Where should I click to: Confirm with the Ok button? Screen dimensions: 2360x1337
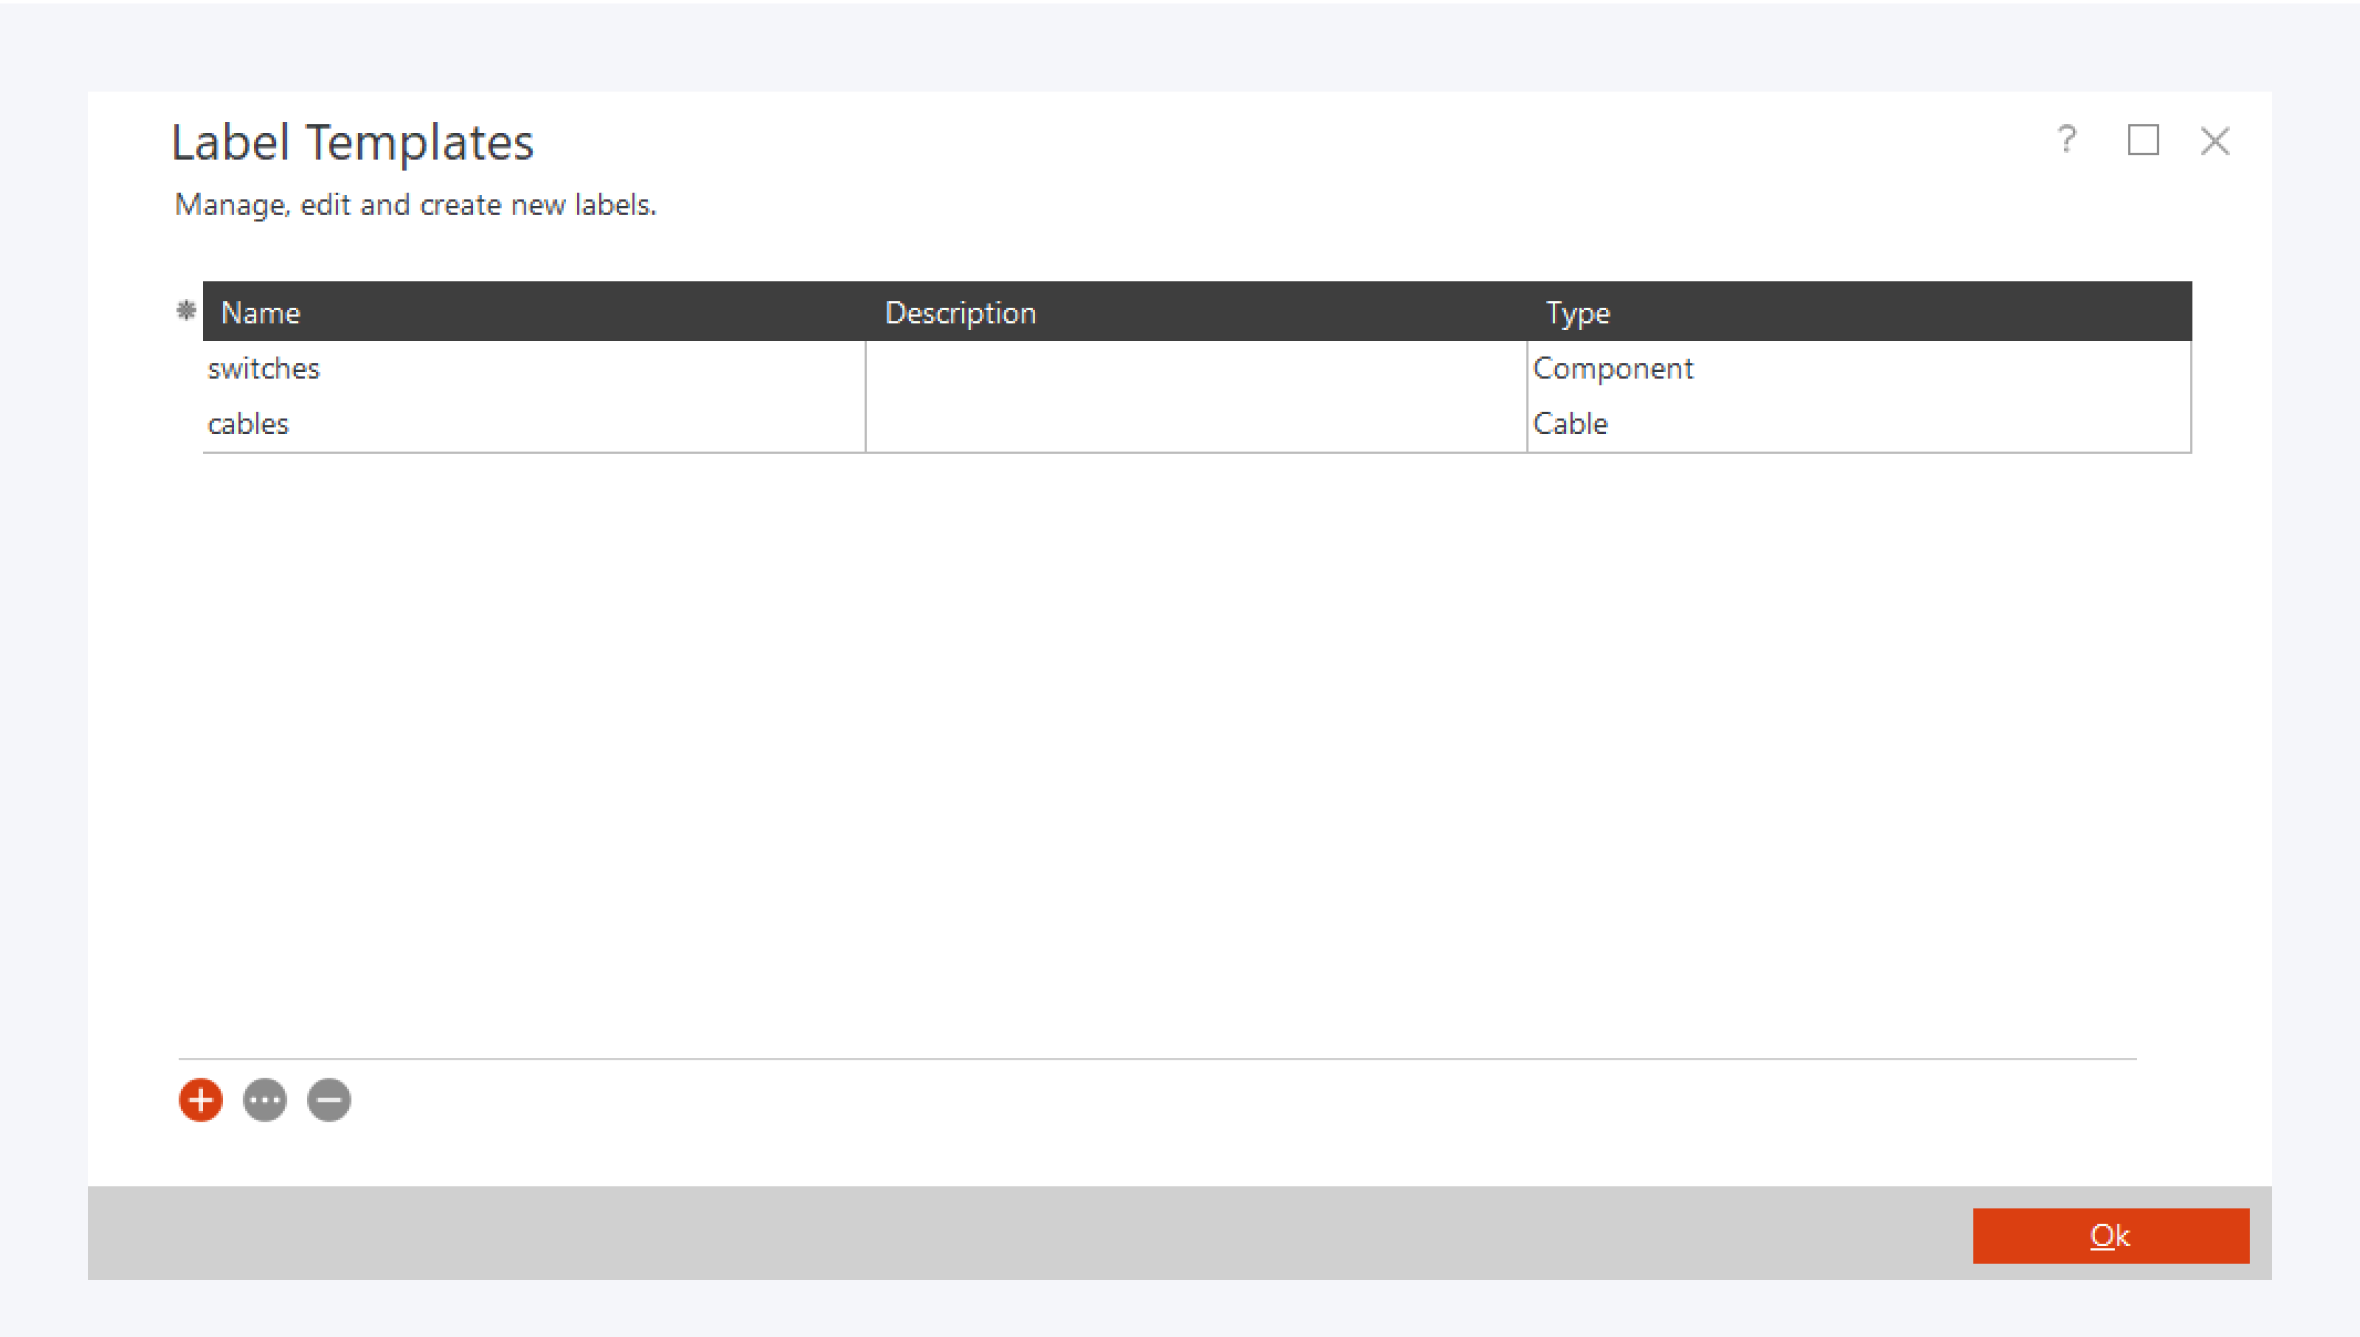pos(2110,1235)
